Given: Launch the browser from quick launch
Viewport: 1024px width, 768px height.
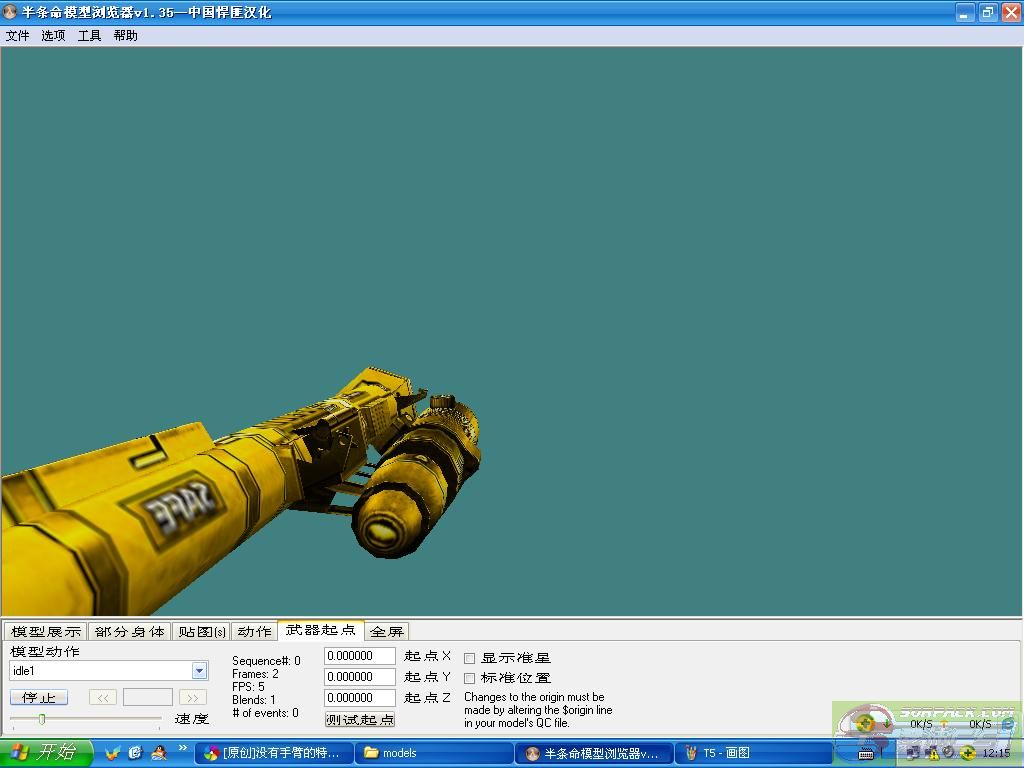Looking at the screenshot, I should [135, 752].
